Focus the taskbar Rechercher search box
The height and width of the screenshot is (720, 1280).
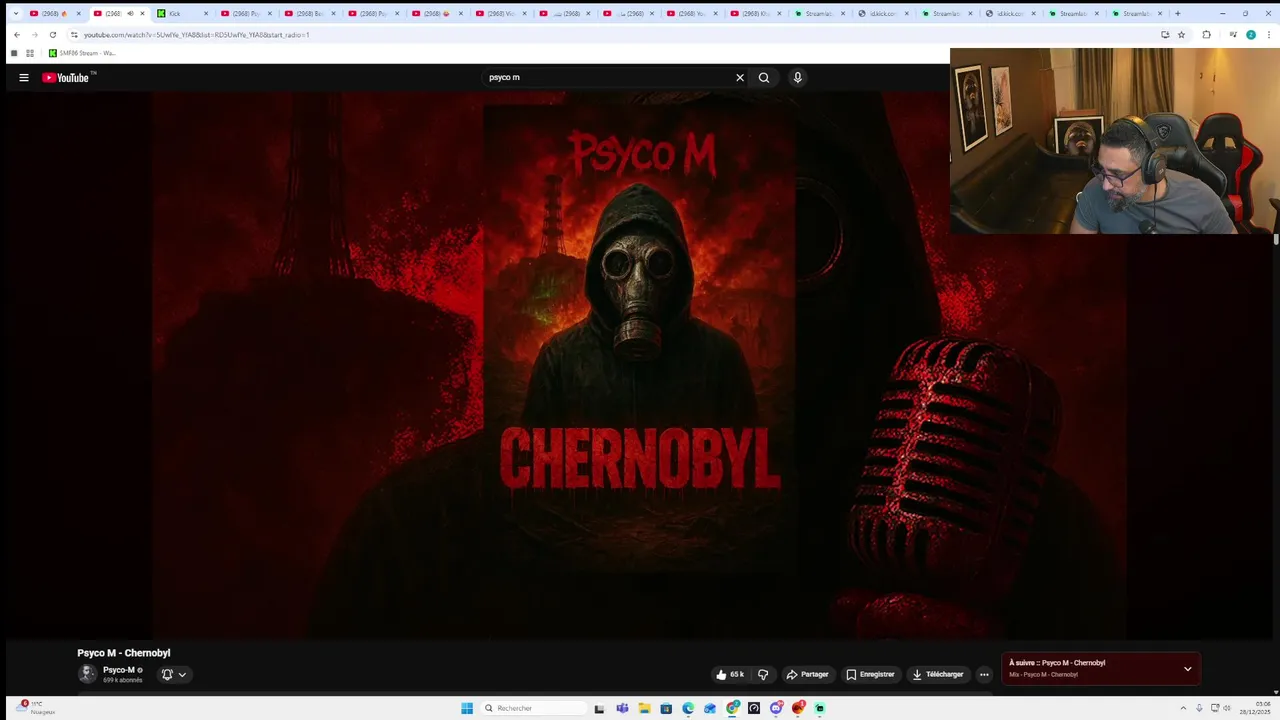coord(533,708)
